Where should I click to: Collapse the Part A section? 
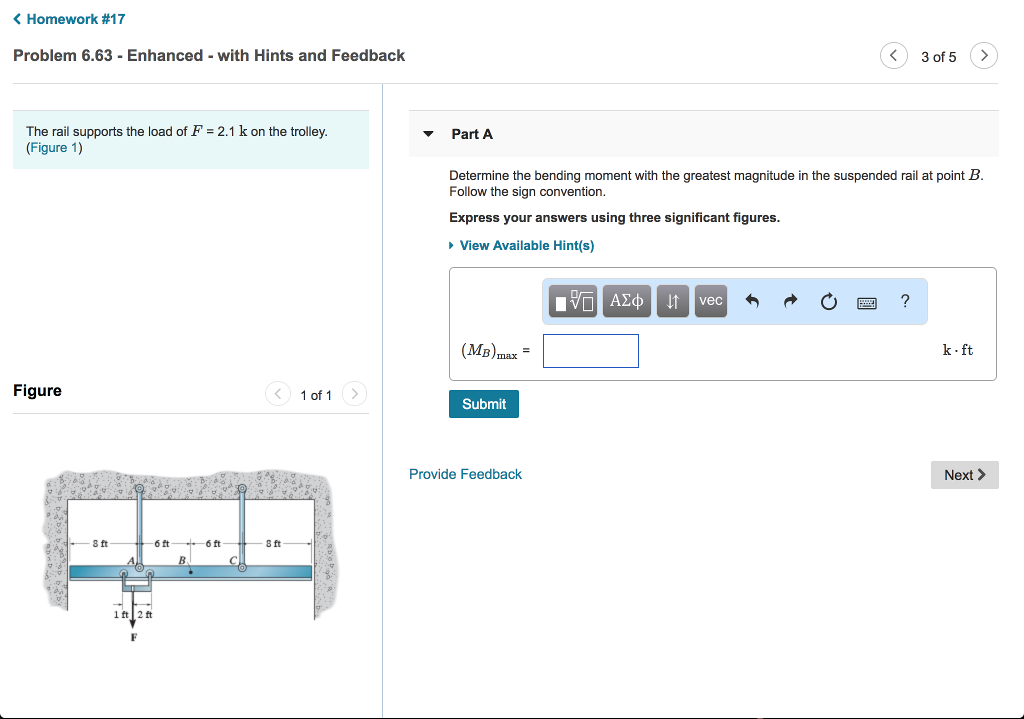(429, 134)
